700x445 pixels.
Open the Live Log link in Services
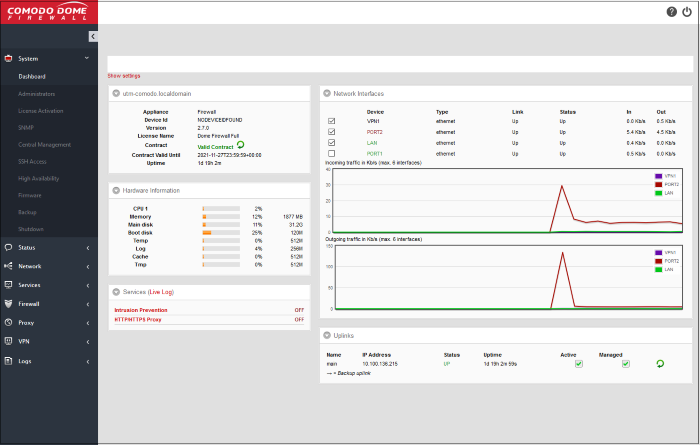[x=162, y=291]
